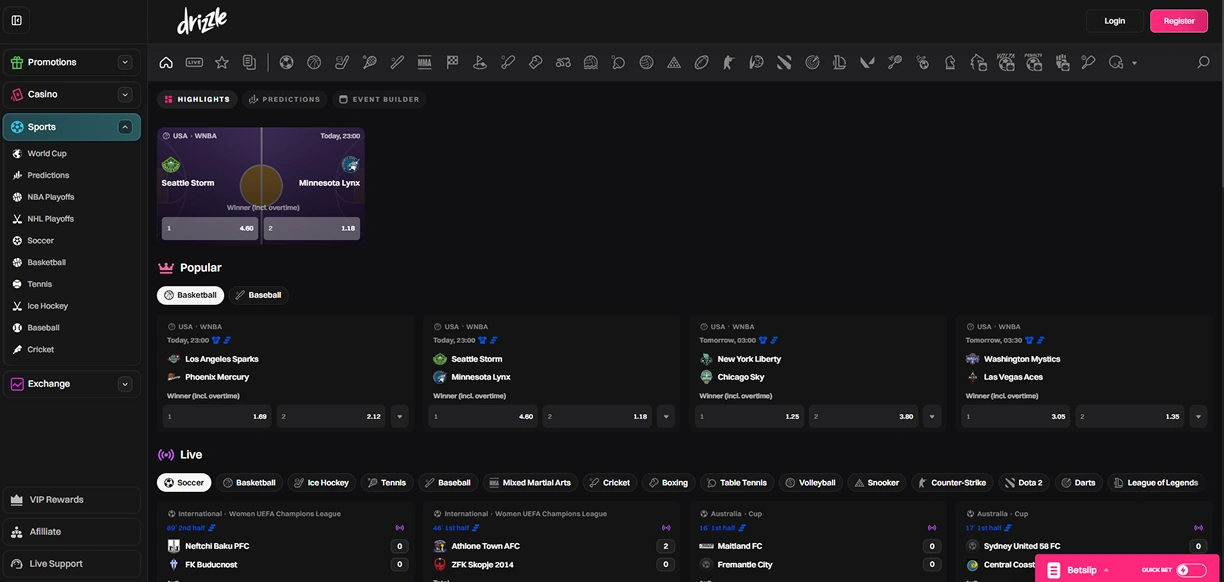Select the Counter-Strike soldier icon in the sports bar
The width and height of the screenshot is (1224, 582).
pos(728,62)
